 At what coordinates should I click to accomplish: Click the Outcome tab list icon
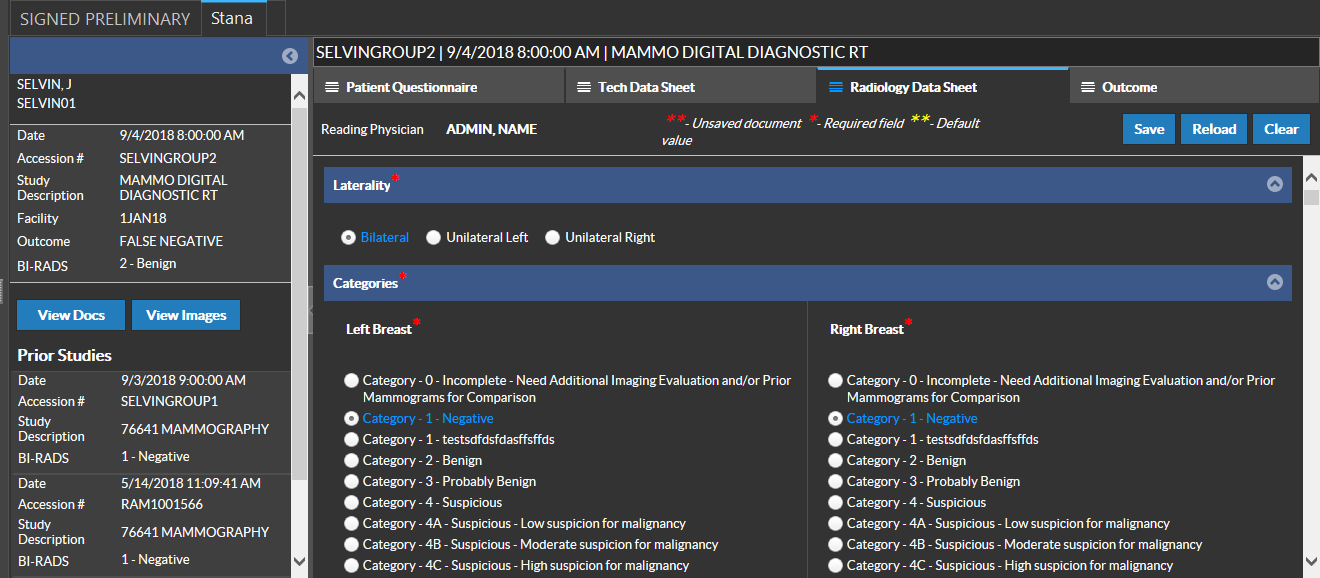[x=1088, y=87]
